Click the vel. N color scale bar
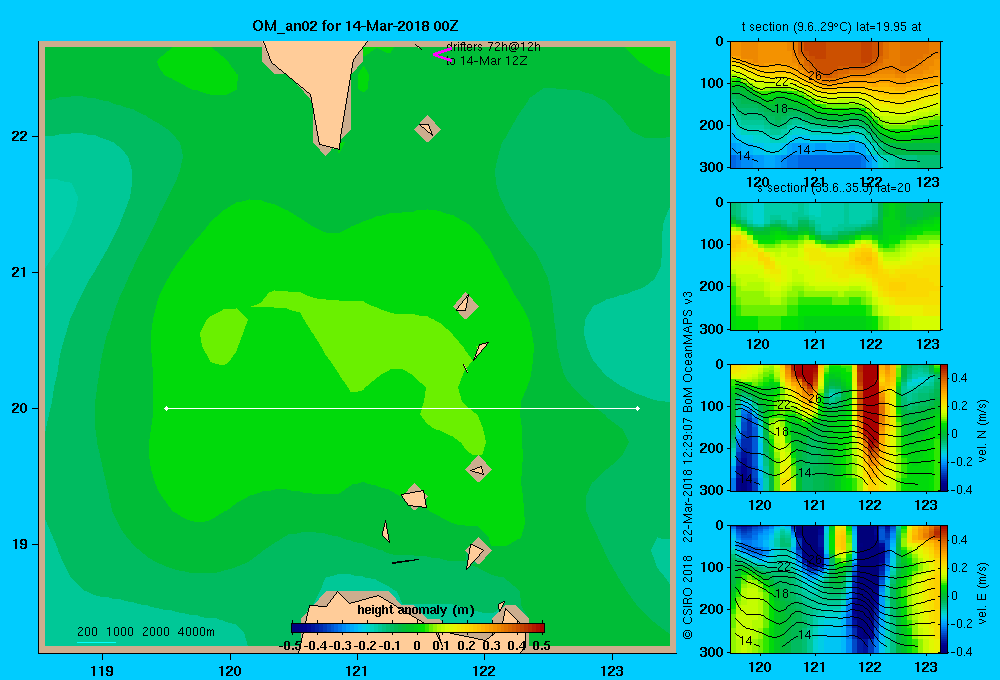 (x=944, y=427)
